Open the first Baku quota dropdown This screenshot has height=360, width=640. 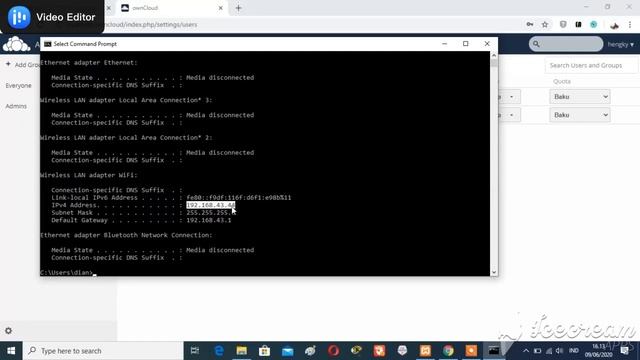(x=580, y=97)
